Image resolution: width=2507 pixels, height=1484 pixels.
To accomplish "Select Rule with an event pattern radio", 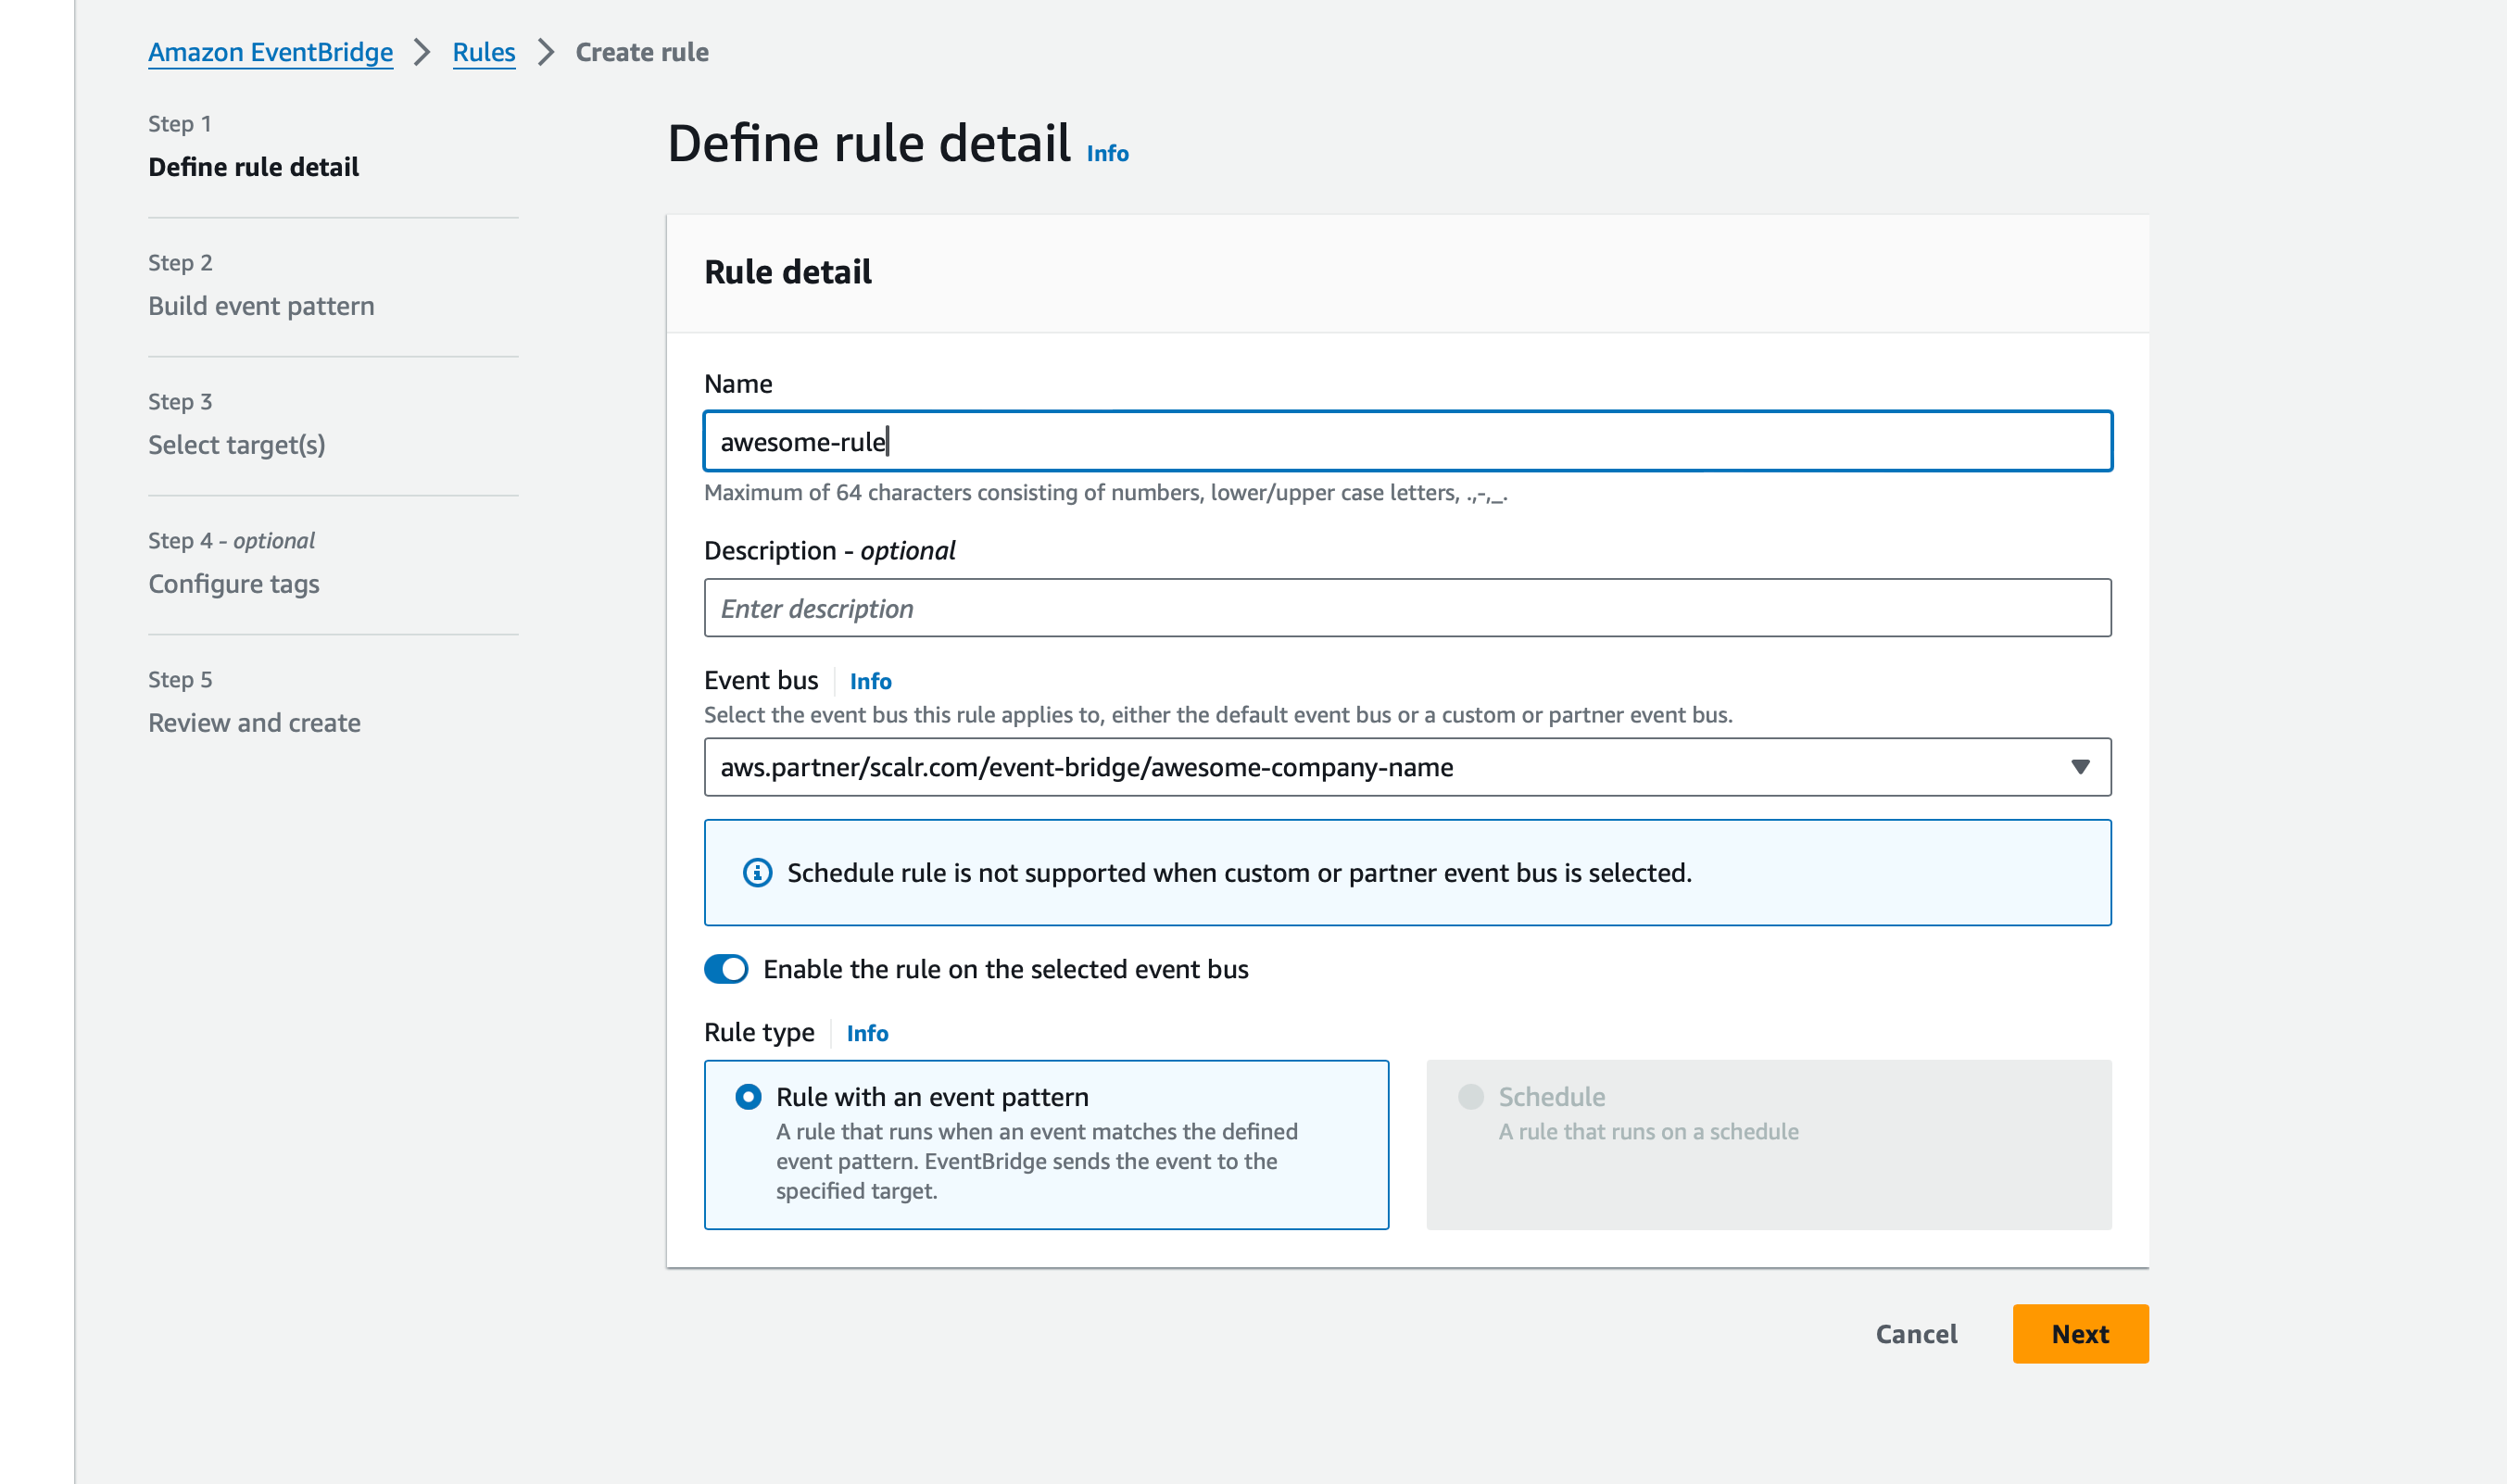I will click(748, 1097).
